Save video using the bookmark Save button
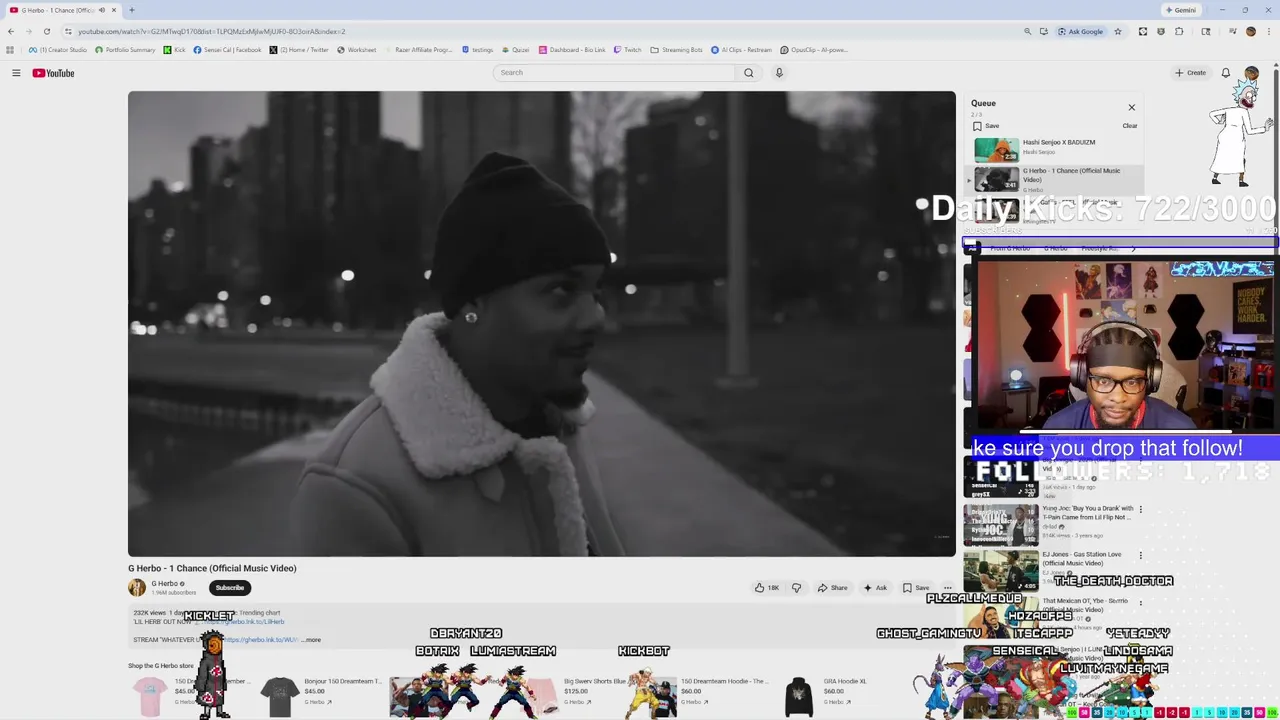 pyautogui.click(x=916, y=588)
